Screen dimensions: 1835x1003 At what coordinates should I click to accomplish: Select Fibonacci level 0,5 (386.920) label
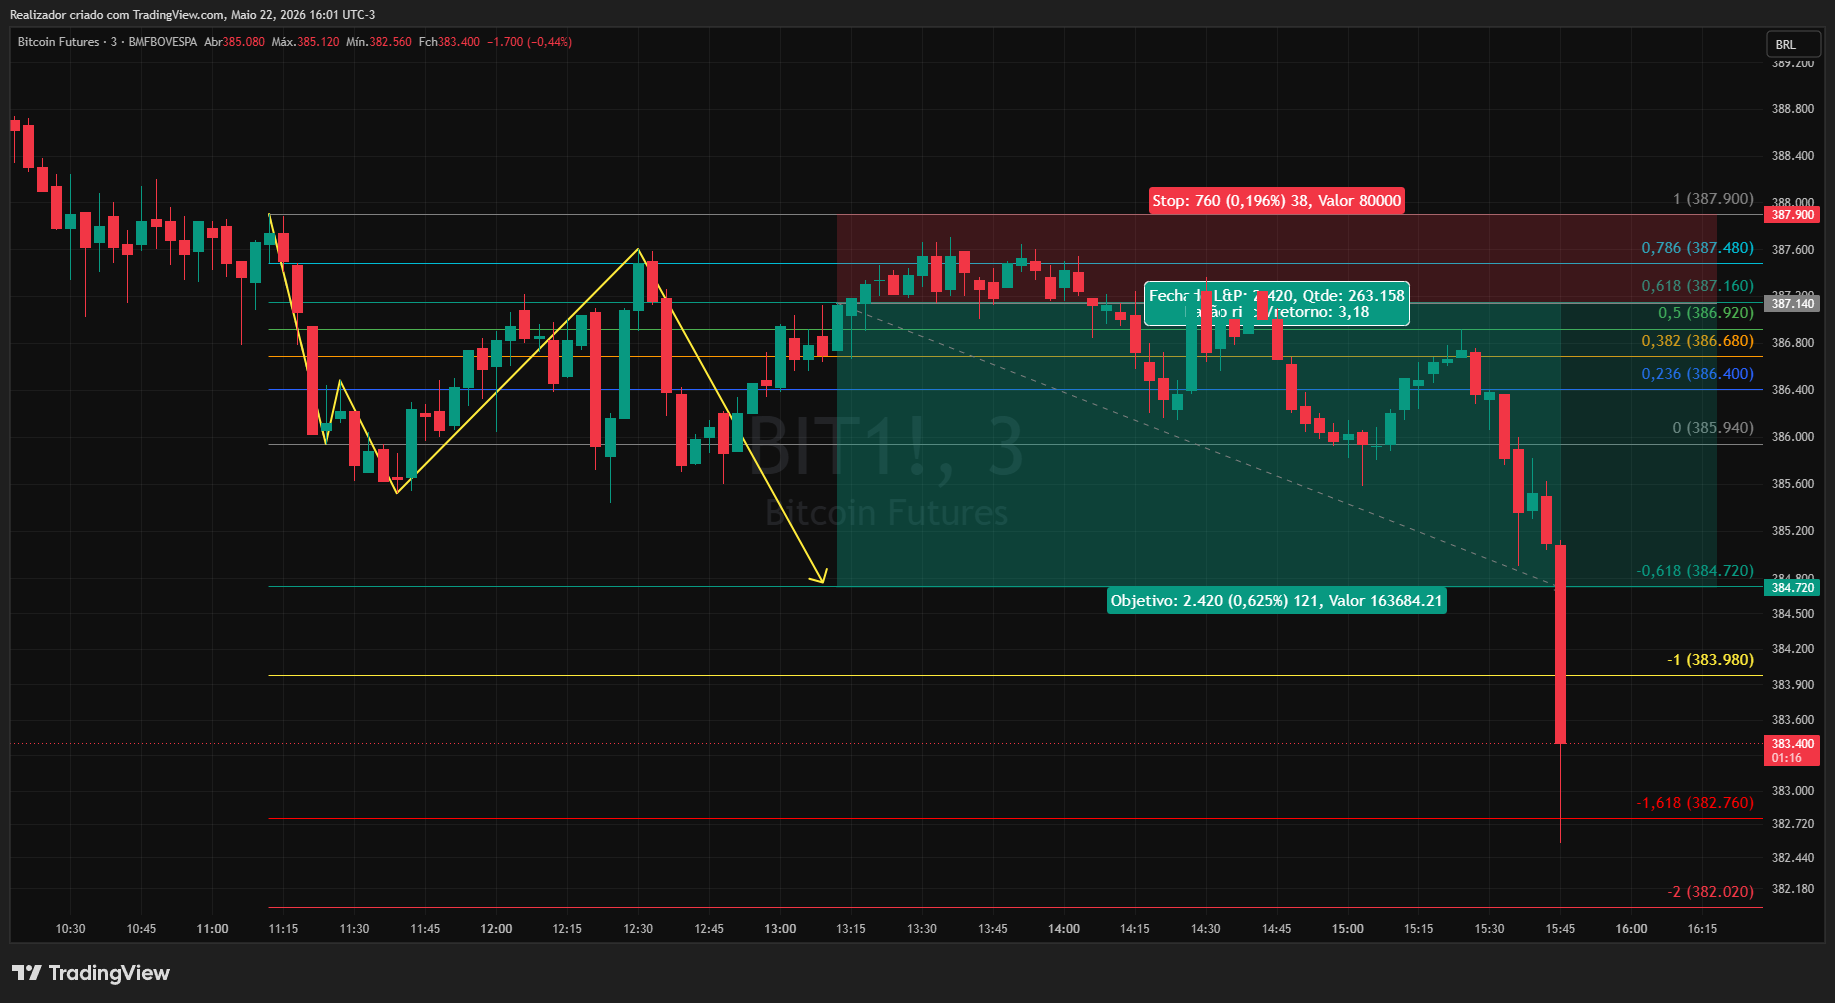coord(1706,313)
